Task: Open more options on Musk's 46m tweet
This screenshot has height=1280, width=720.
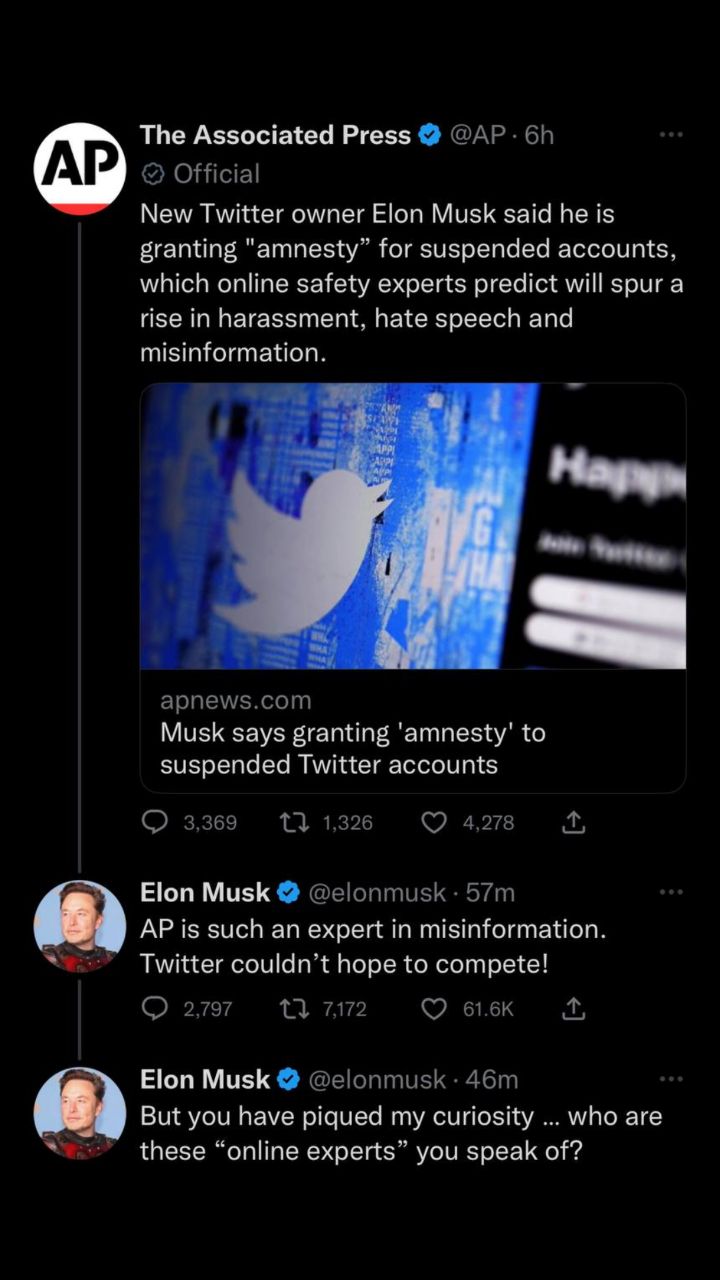Action: click(671, 1079)
